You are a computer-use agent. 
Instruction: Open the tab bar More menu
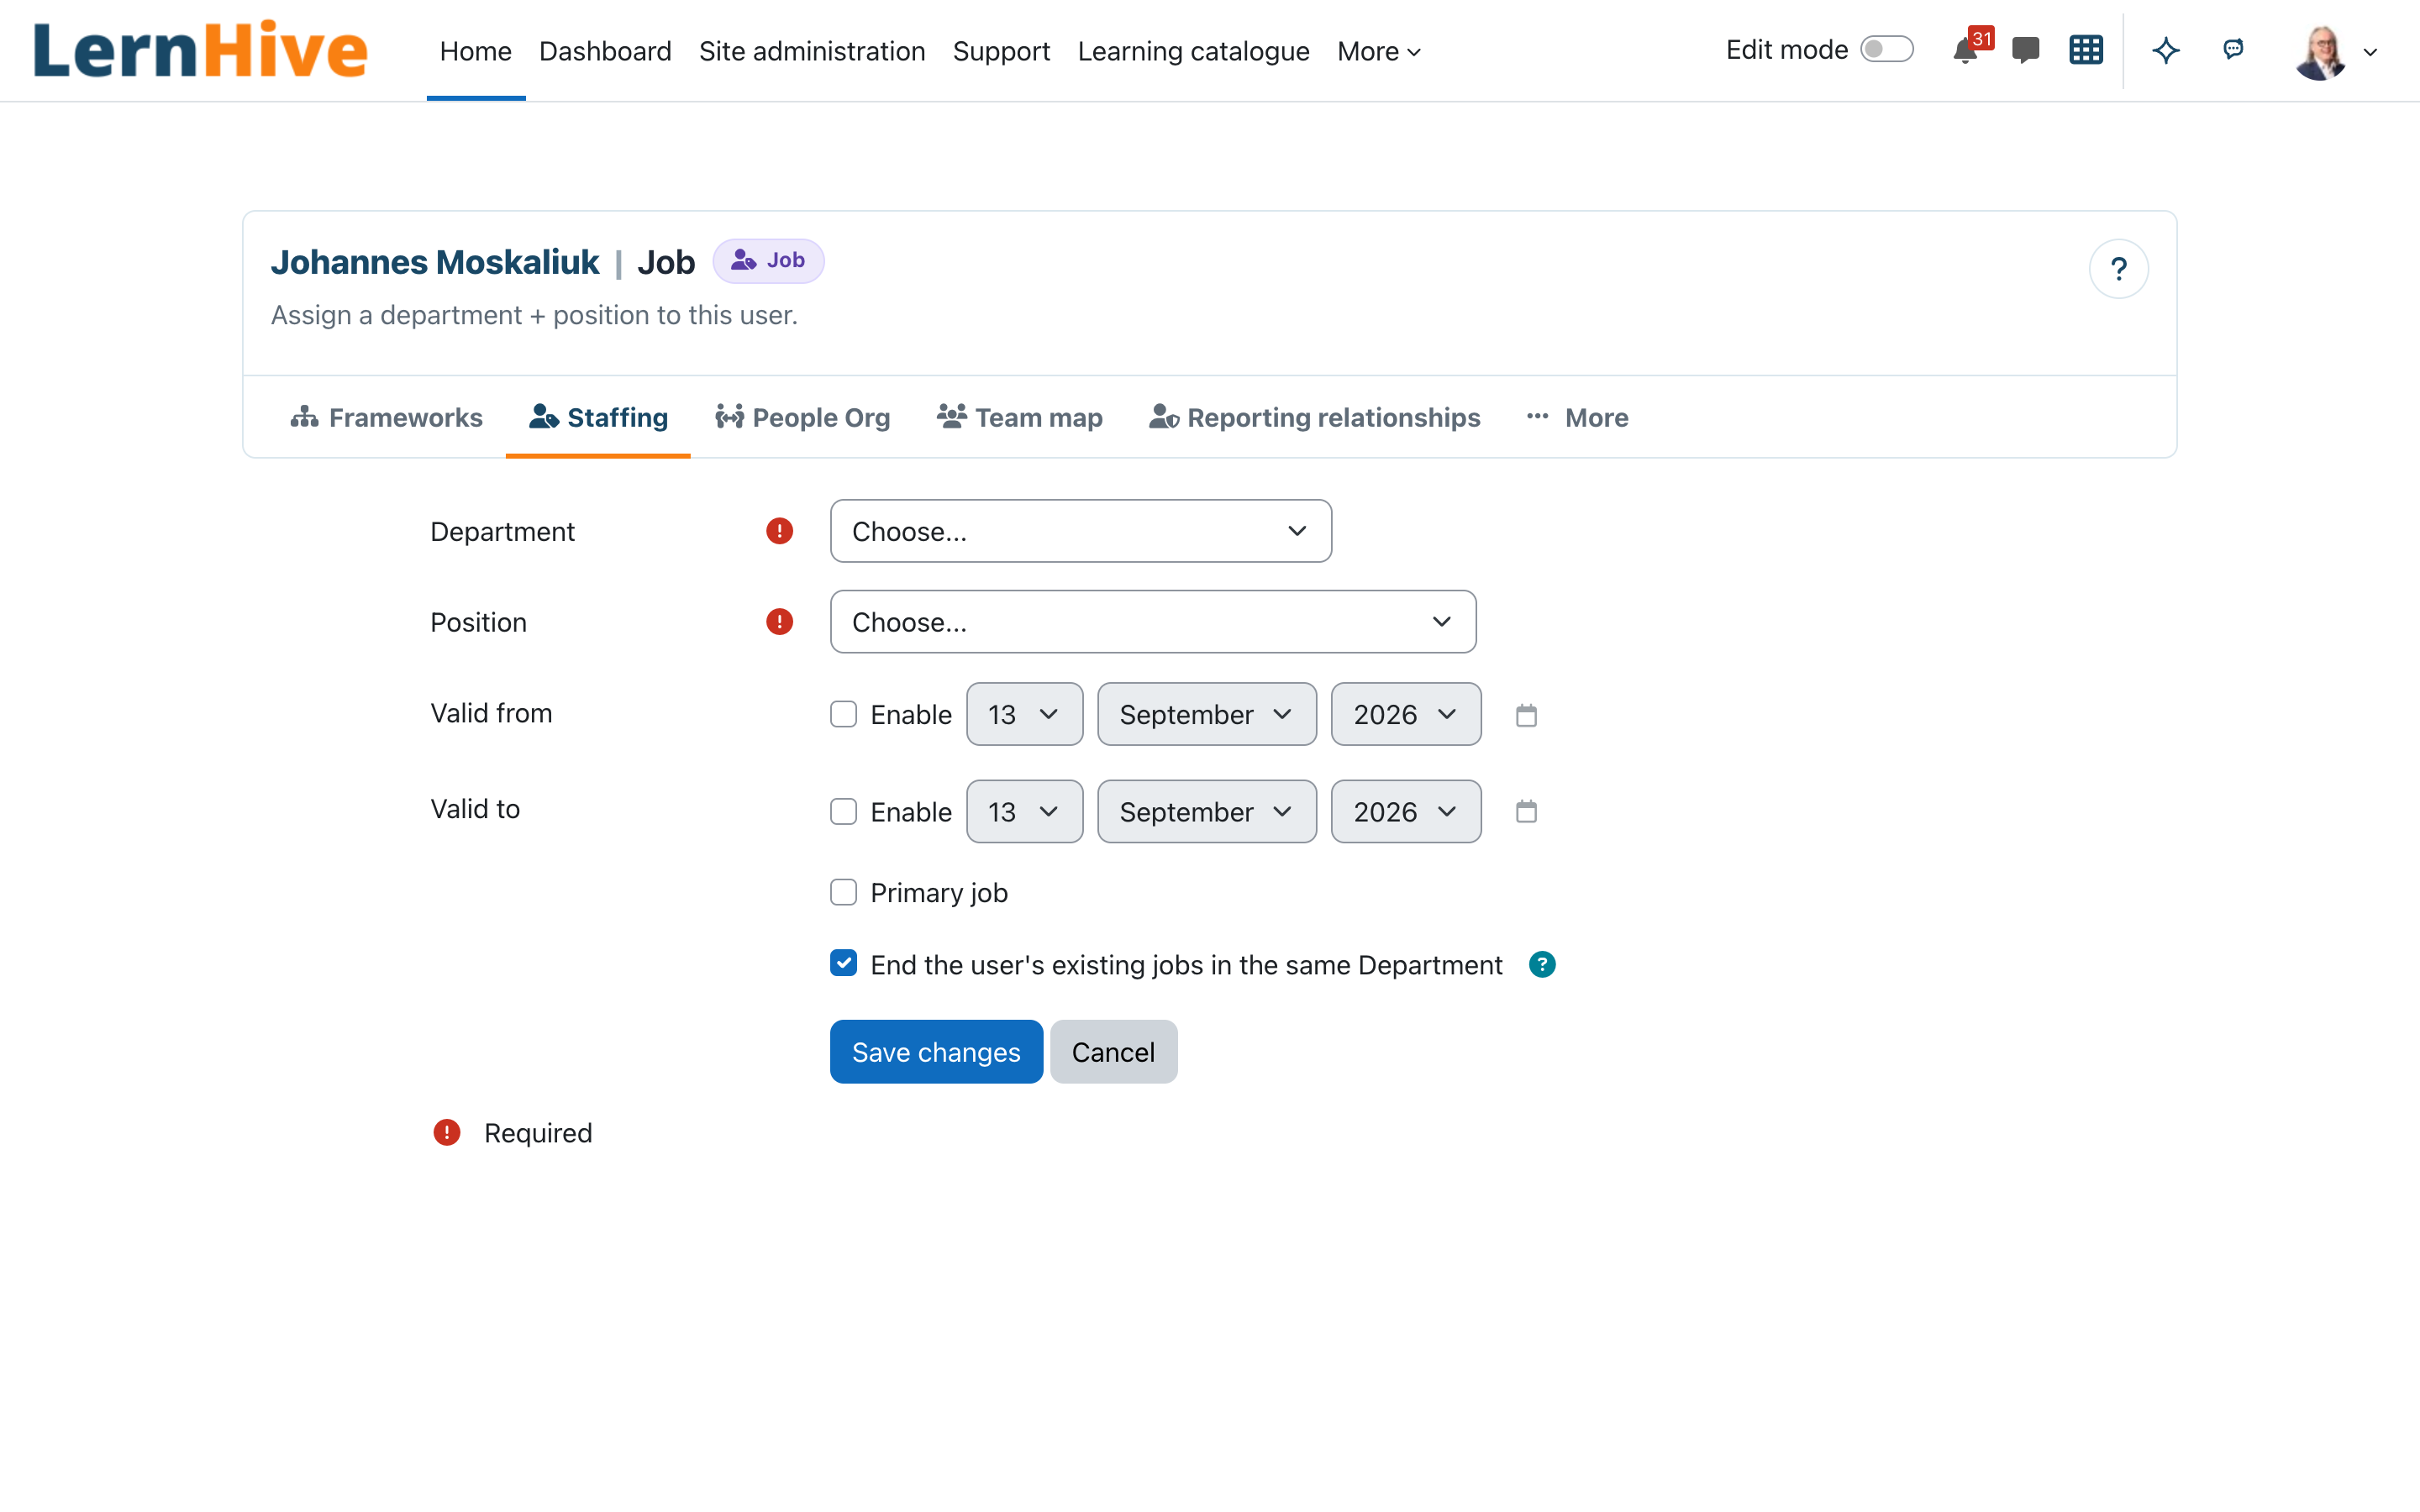pyautogui.click(x=1578, y=417)
